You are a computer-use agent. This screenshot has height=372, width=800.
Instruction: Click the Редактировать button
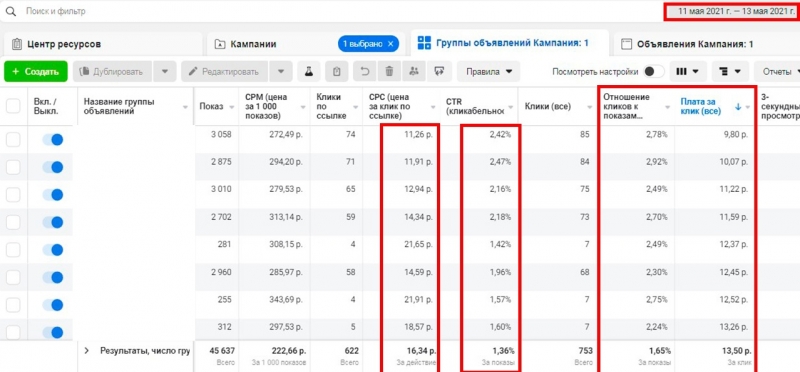pyautogui.click(x=224, y=71)
